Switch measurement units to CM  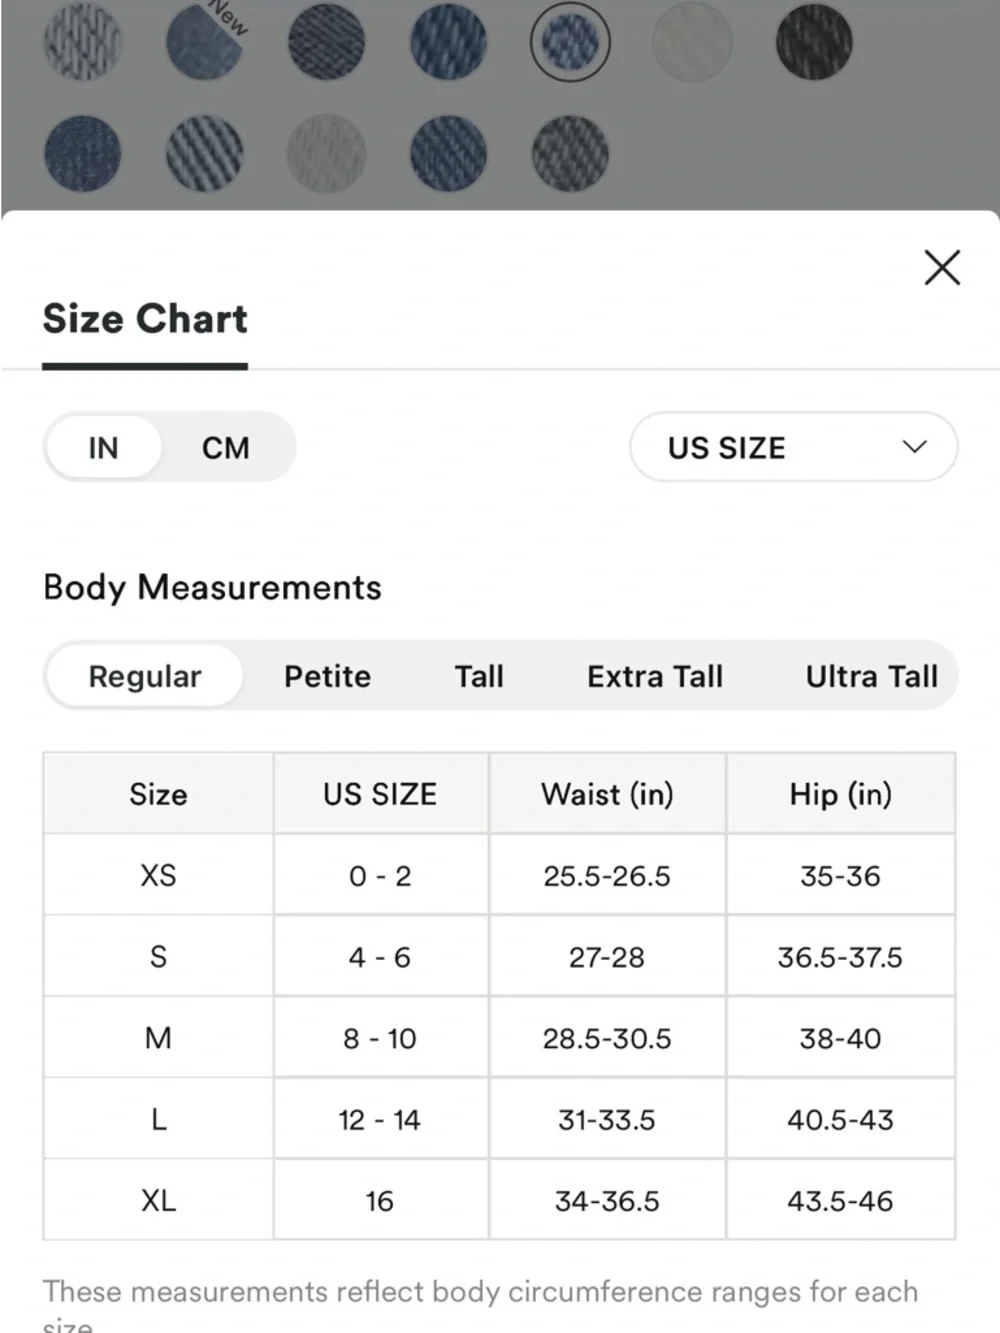click(225, 447)
